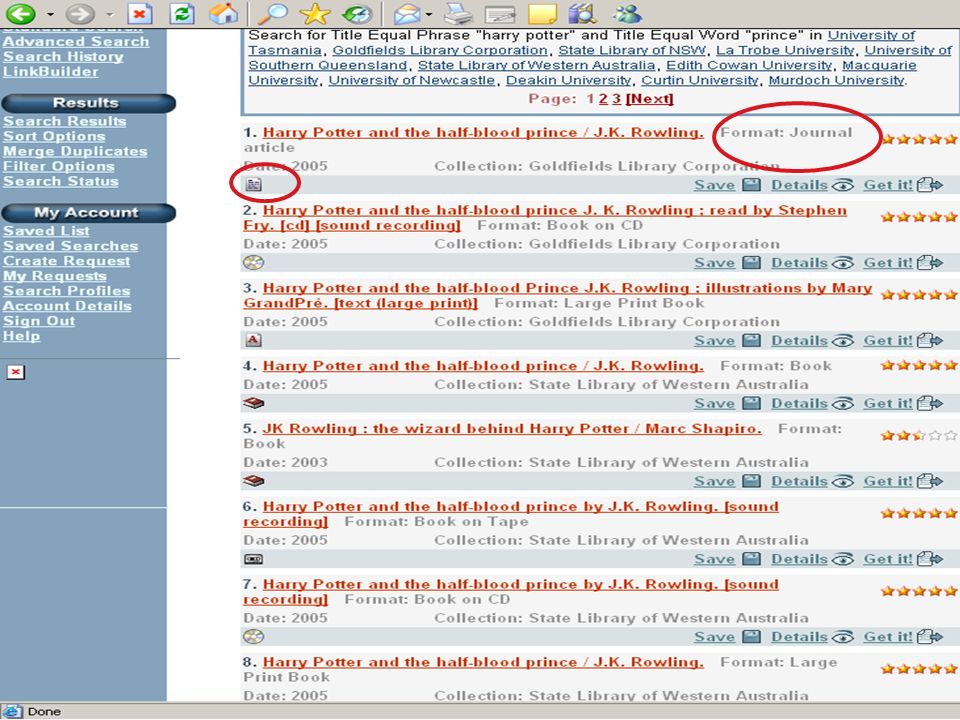Open Favorites star icon
The height and width of the screenshot is (720, 960).
pyautogui.click(x=315, y=13)
